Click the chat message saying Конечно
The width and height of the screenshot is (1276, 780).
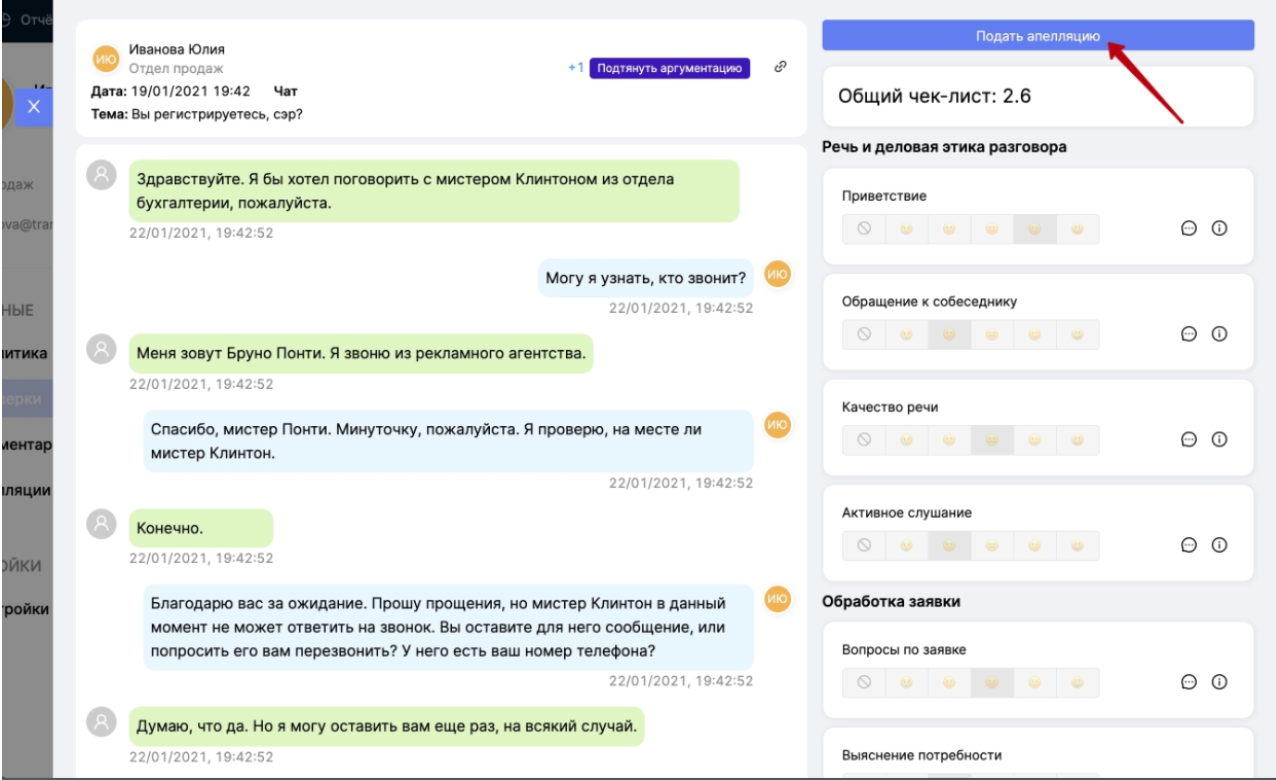200,529
